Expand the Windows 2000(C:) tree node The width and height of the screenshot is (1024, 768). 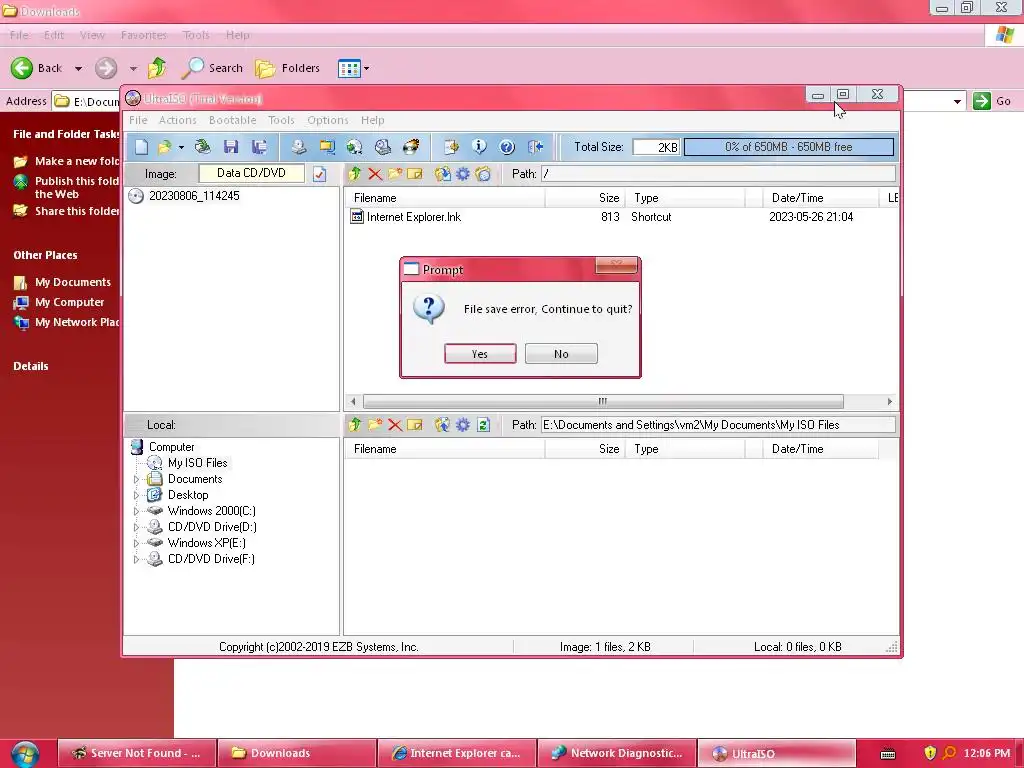click(x=136, y=511)
